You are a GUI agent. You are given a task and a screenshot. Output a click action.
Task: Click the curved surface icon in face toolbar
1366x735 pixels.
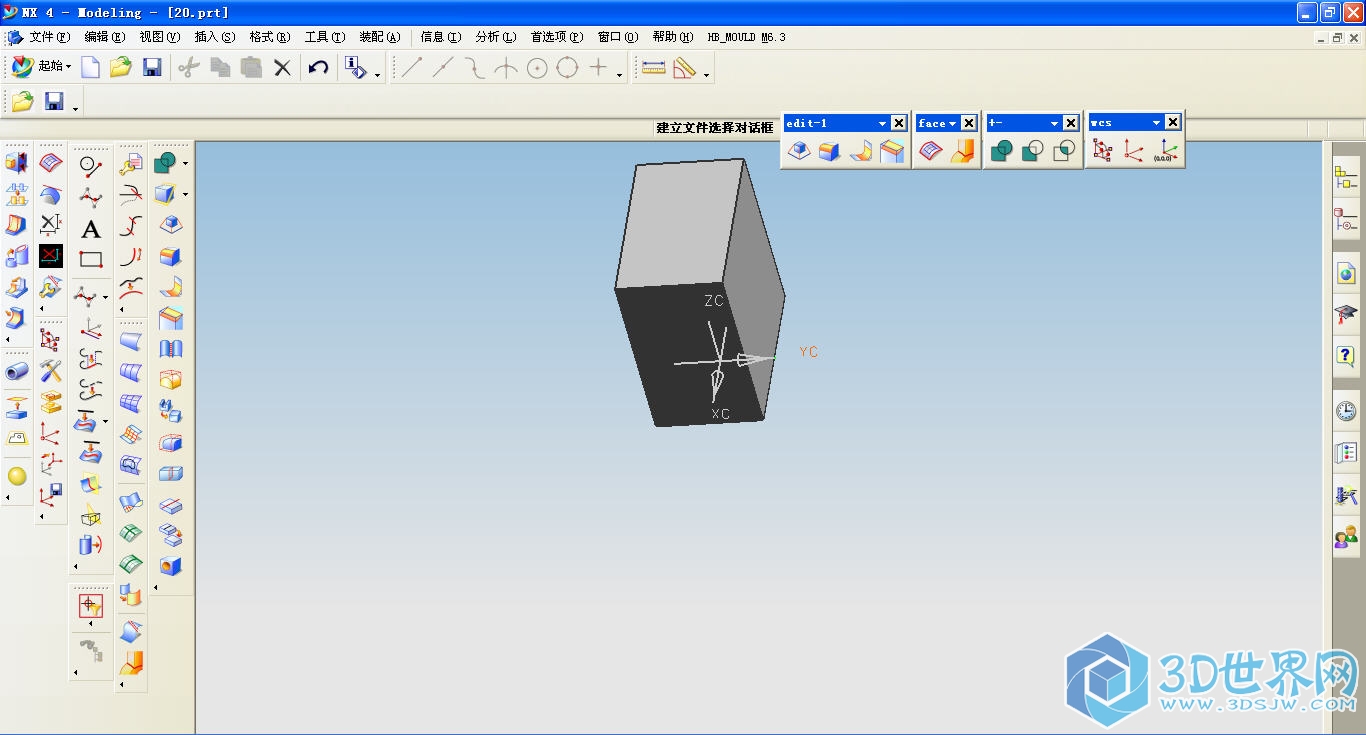tap(931, 151)
